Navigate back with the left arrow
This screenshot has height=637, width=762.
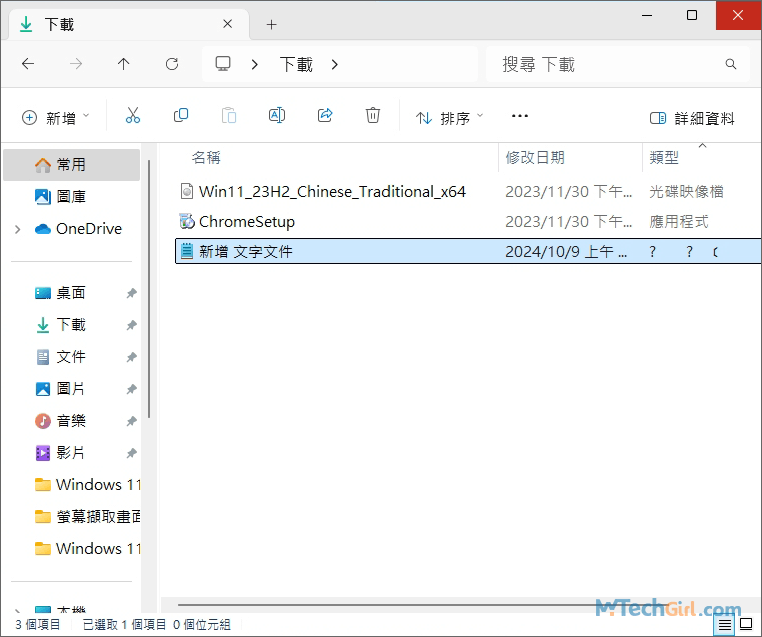tap(28, 64)
